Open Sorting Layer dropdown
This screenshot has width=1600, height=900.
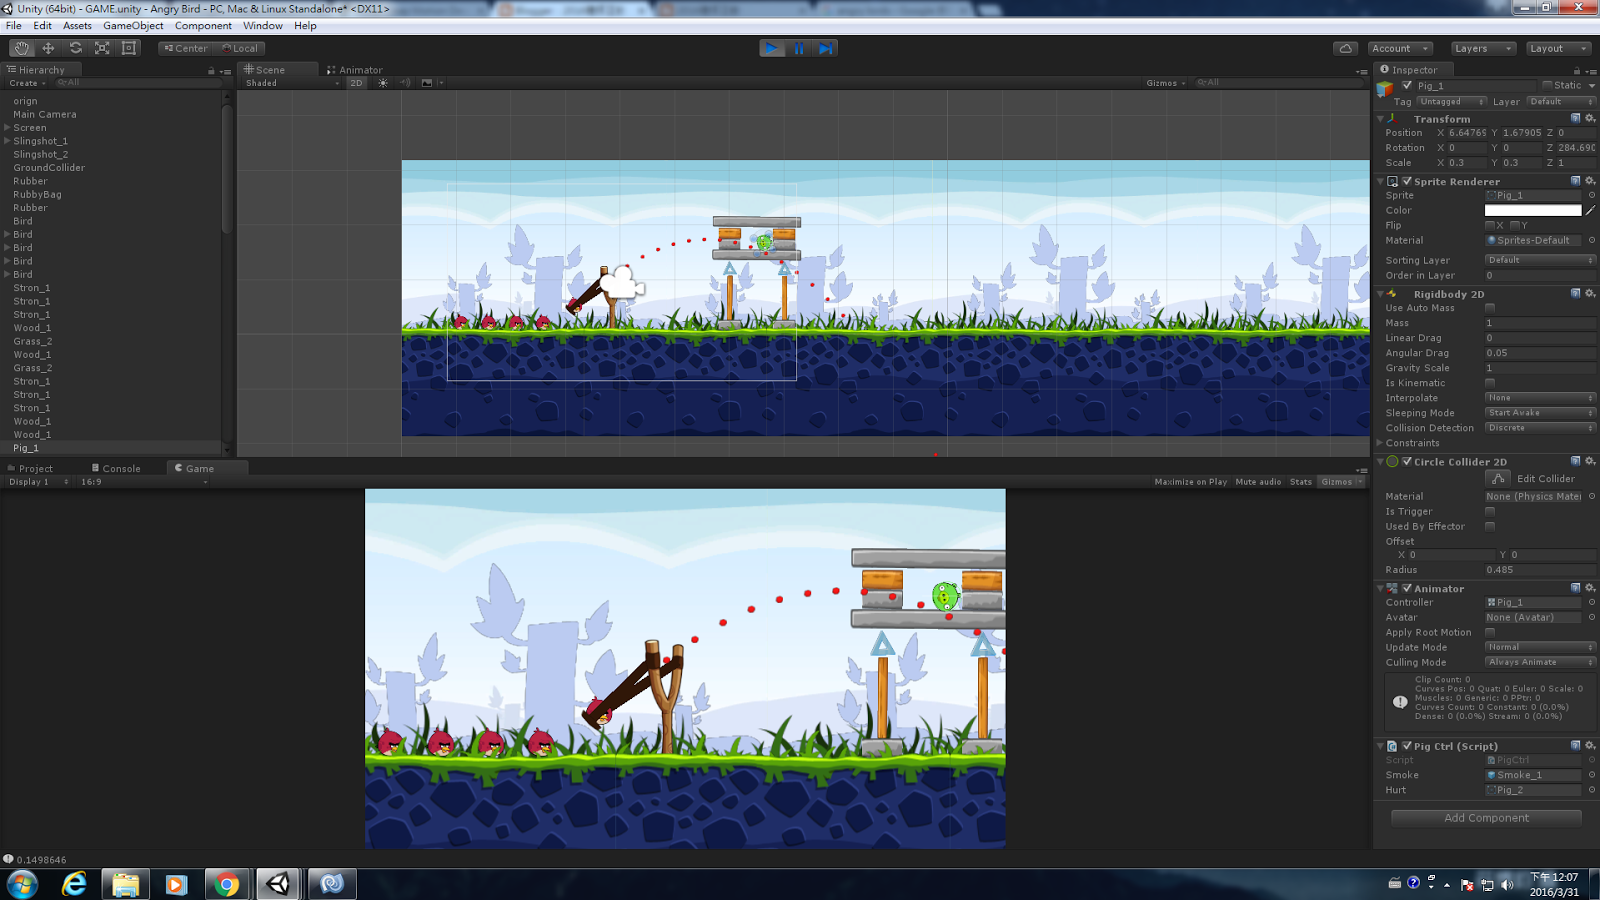(1540, 260)
